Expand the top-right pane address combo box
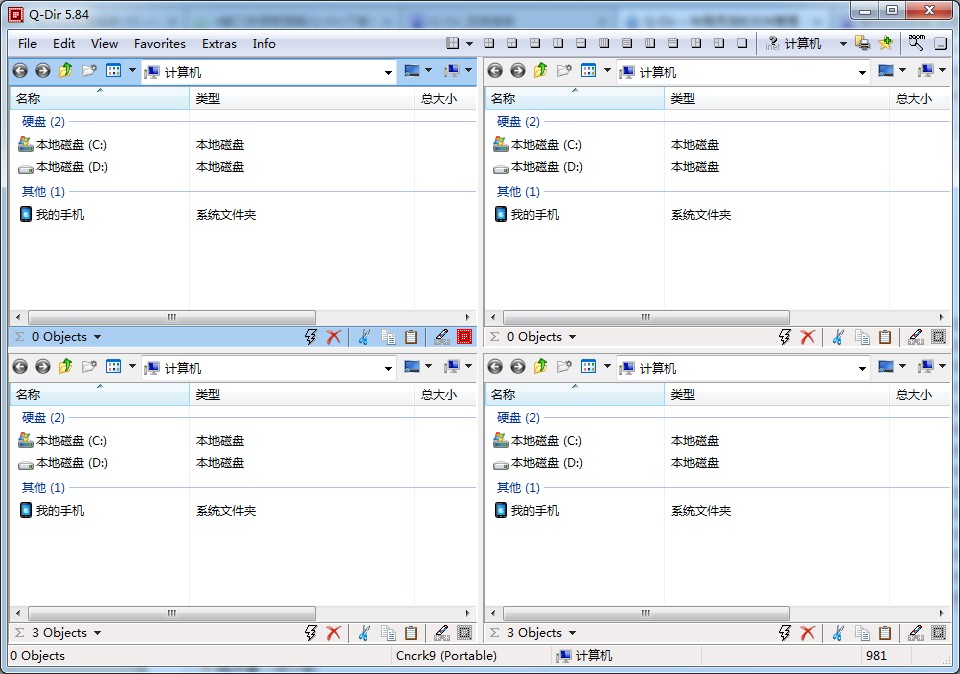 pos(862,72)
